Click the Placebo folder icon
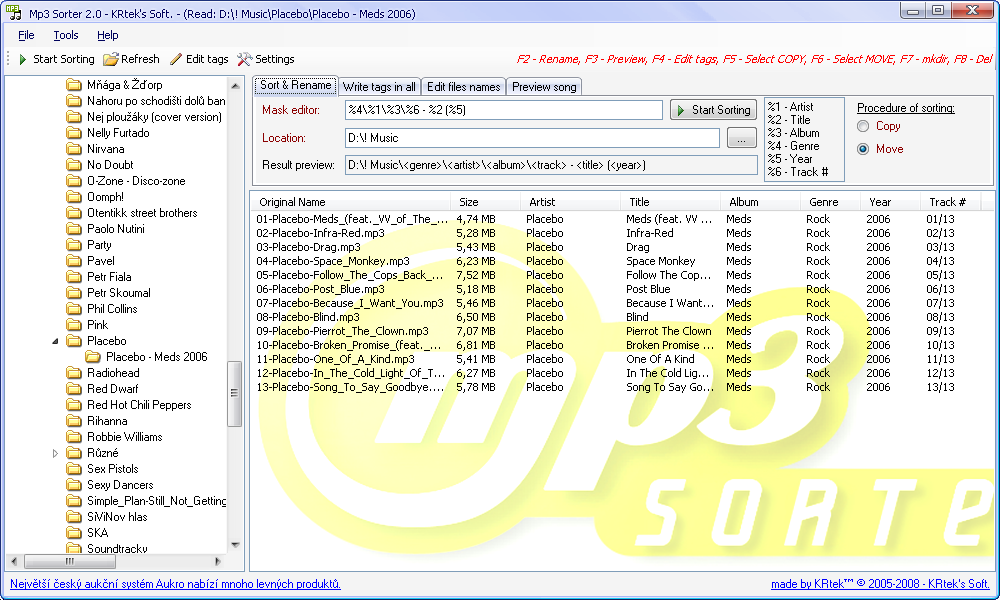The height and width of the screenshot is (600, 1000). point(74,341)
